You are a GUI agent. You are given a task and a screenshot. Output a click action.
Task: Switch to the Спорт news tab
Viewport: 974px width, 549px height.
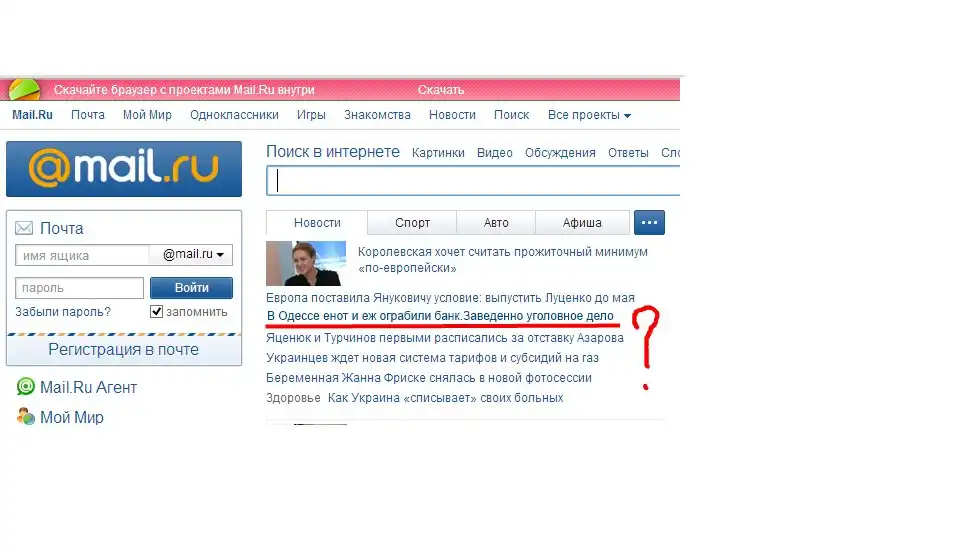pyautogui.click(x=412, y=223)
